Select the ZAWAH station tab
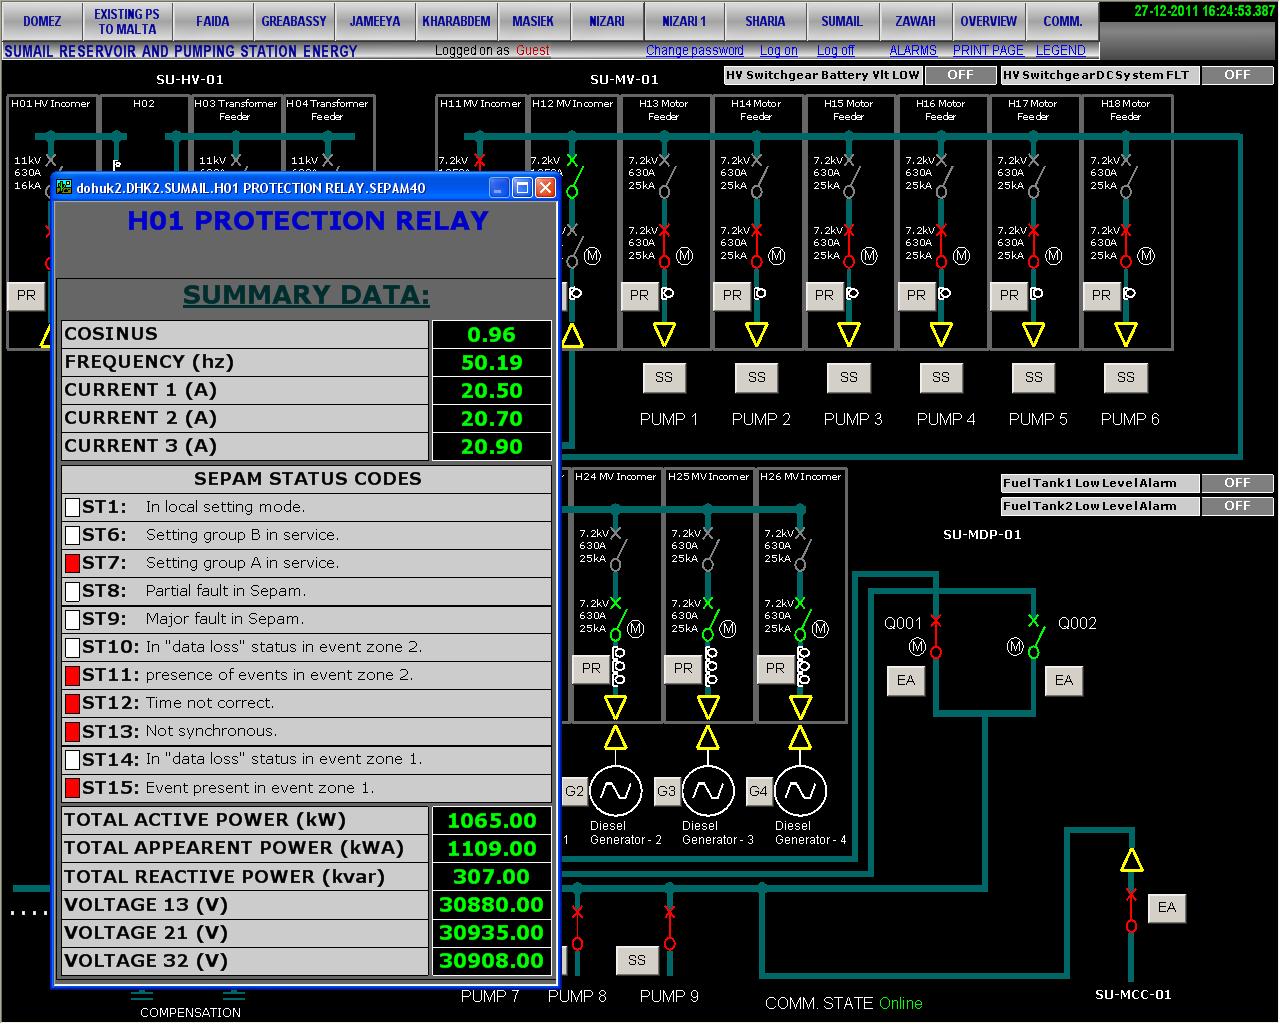Viewport: 1280px width, 1024px height. [x=915, y=20]
